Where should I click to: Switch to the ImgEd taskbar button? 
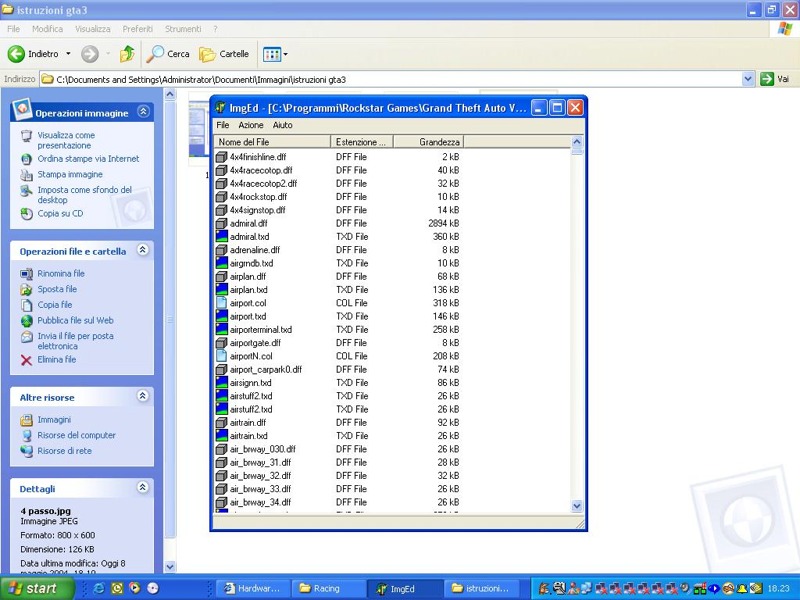coord(404,588)
